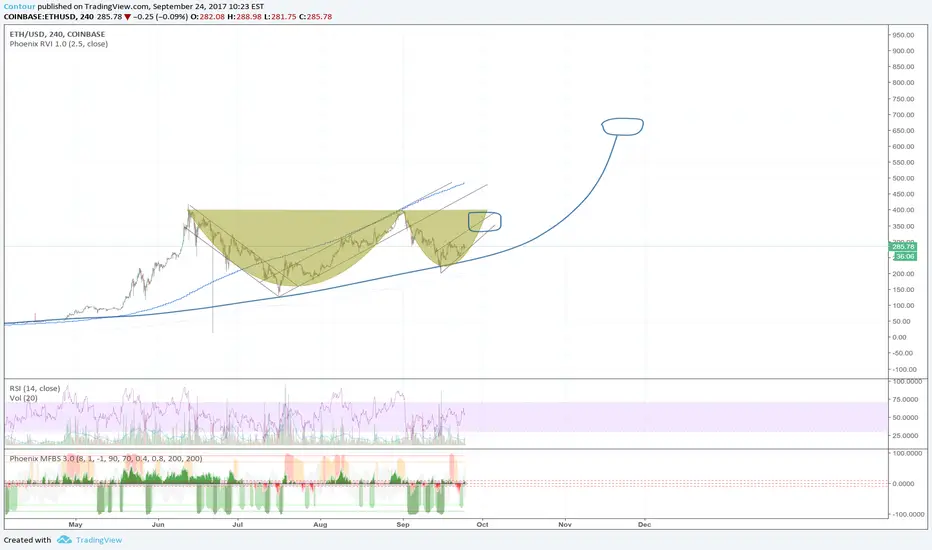
Task: Click the red down-arrow price change indicator
Action: 127,17
